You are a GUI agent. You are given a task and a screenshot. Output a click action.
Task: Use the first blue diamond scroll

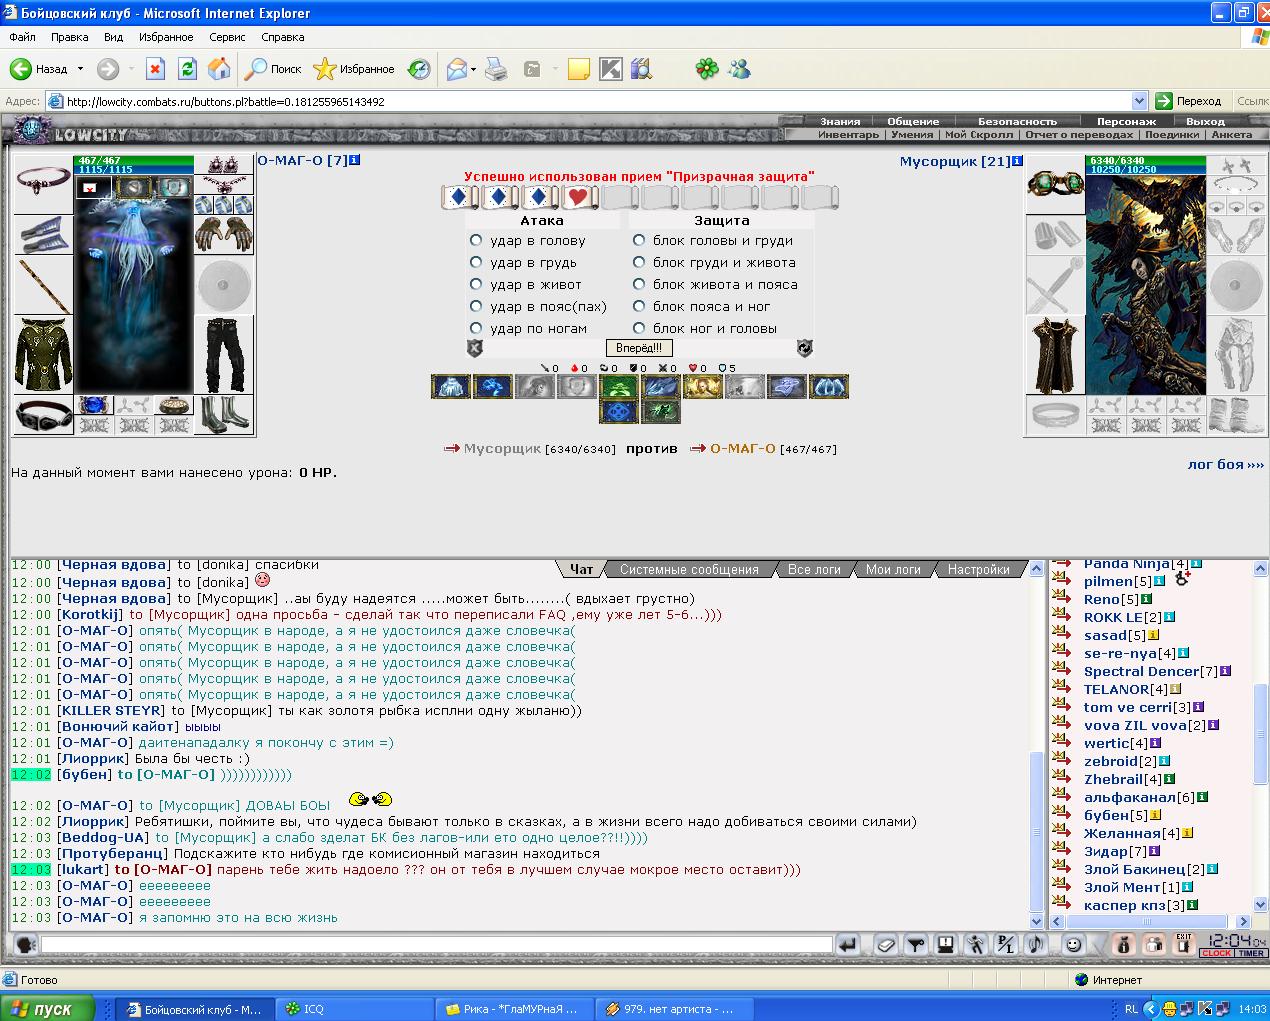[x=459, y=197]
